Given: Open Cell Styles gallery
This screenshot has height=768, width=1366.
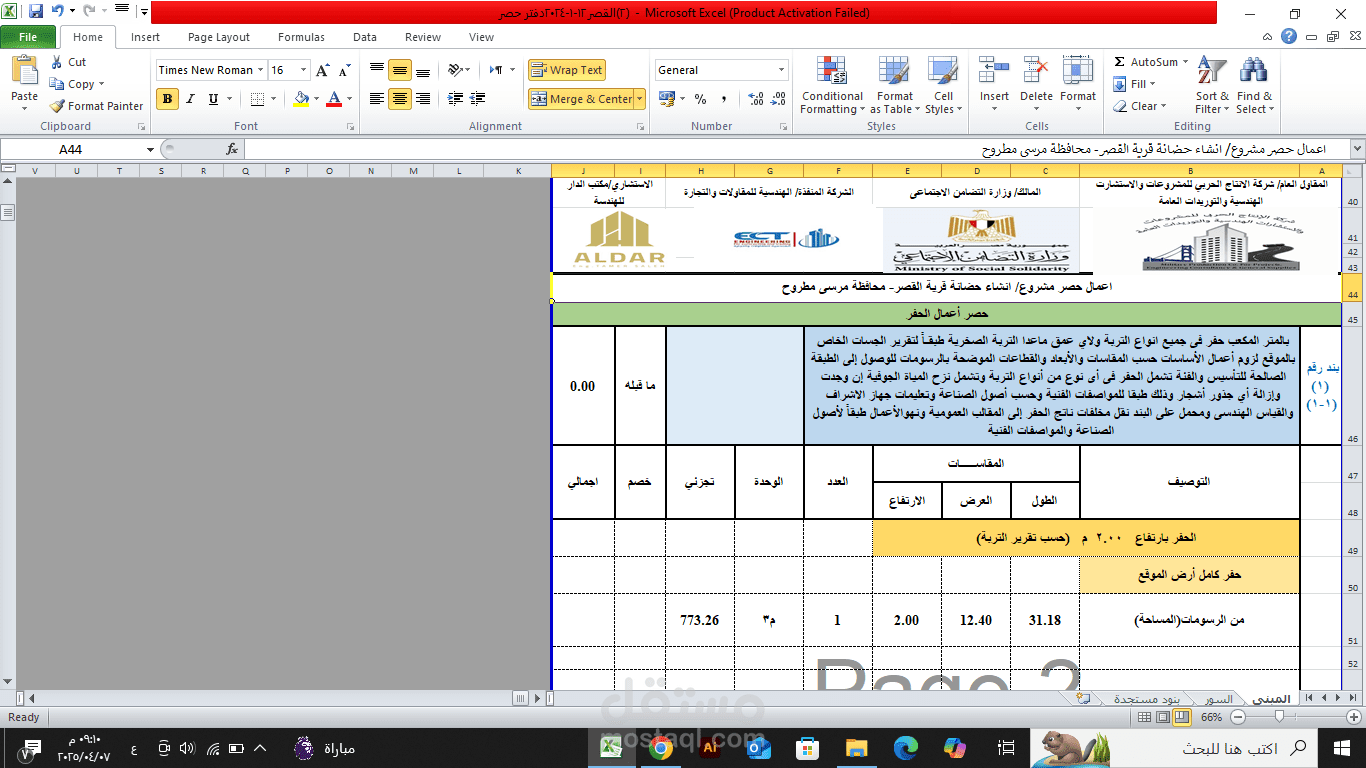Looking at the screenshot, I should (x=943, y=86).
